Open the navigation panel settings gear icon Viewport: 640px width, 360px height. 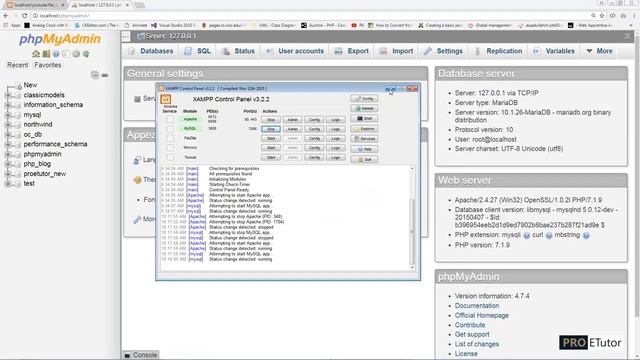[x=76, y=54]
